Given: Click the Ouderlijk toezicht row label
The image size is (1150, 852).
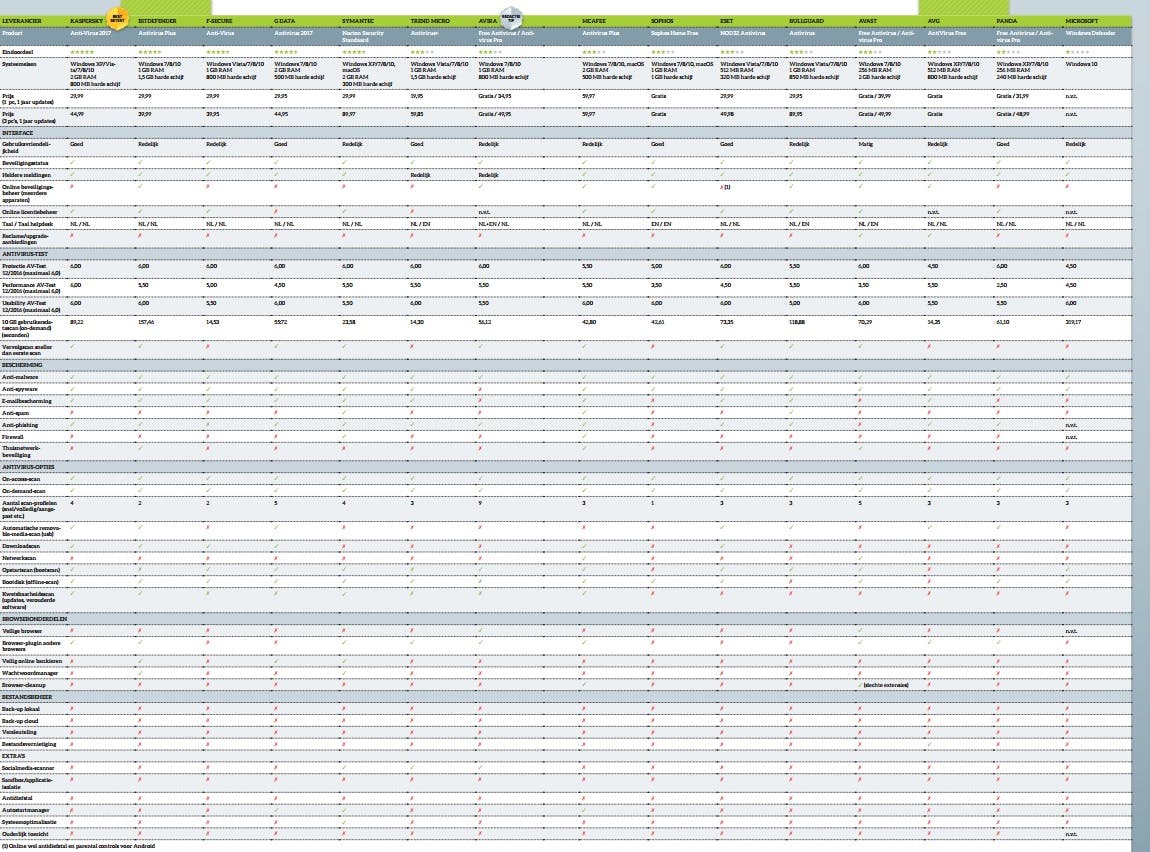Looking at the screenshot, I should pyautogui.click(x=25, y=834).
